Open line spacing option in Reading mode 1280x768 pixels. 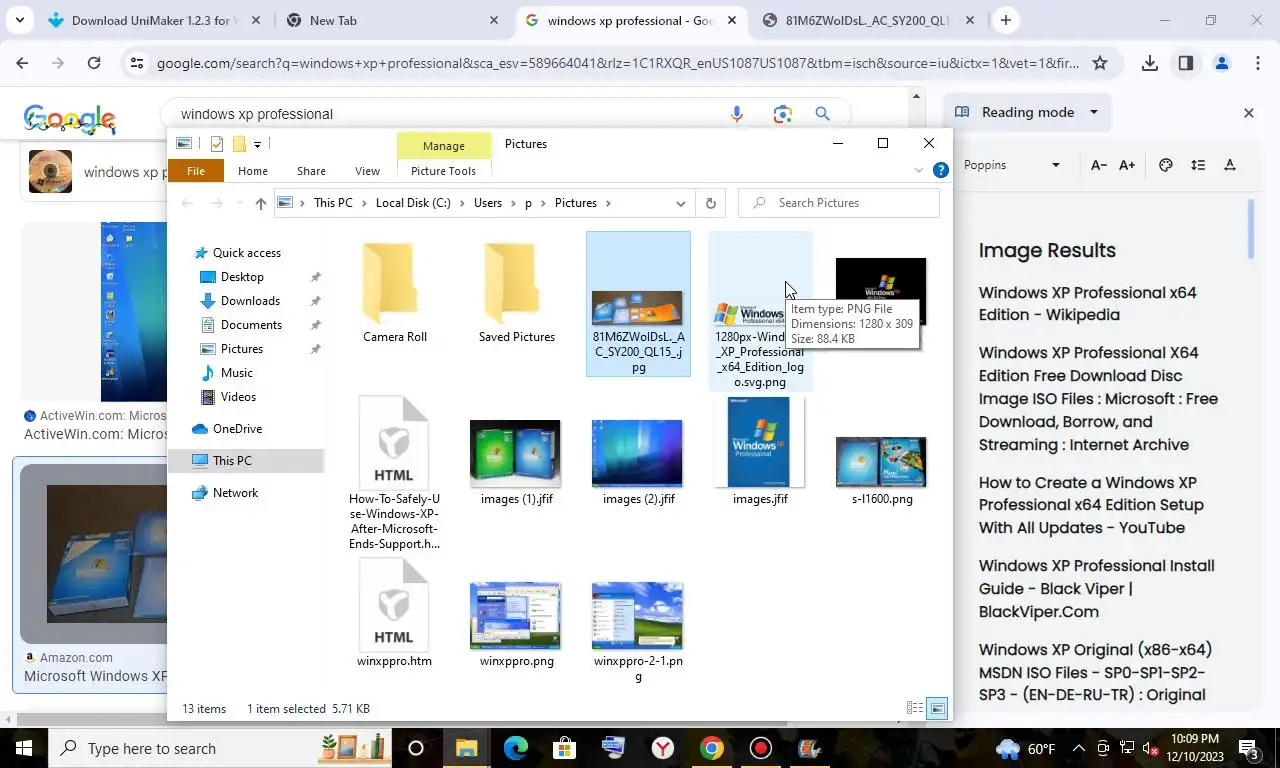point(1198,165)
